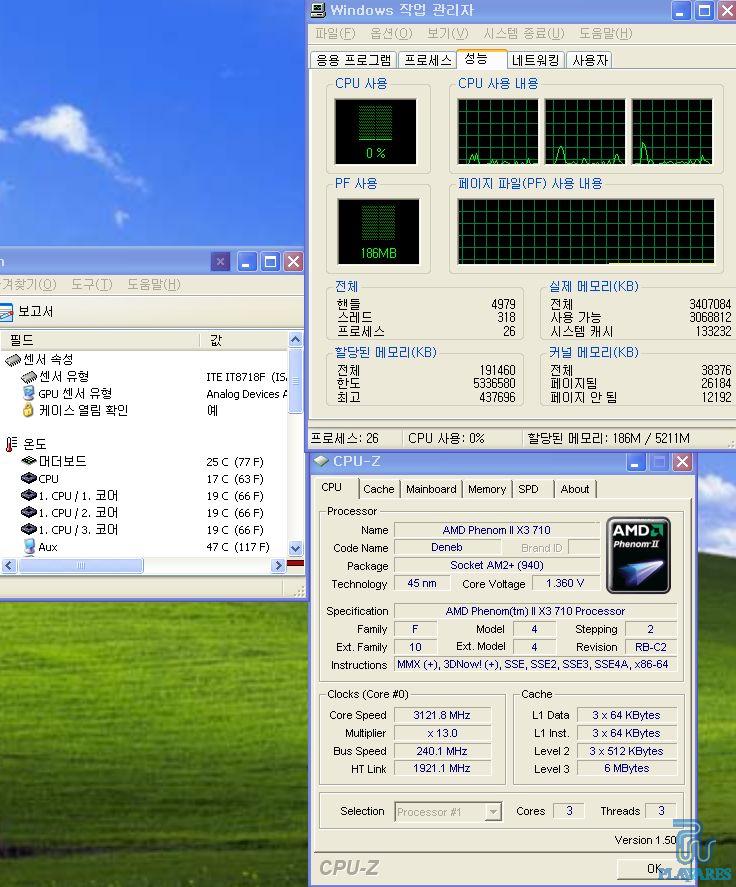The image size is (736, 887).
Task: Switch to the 사용자 tab
Action: tap(590, 60)
